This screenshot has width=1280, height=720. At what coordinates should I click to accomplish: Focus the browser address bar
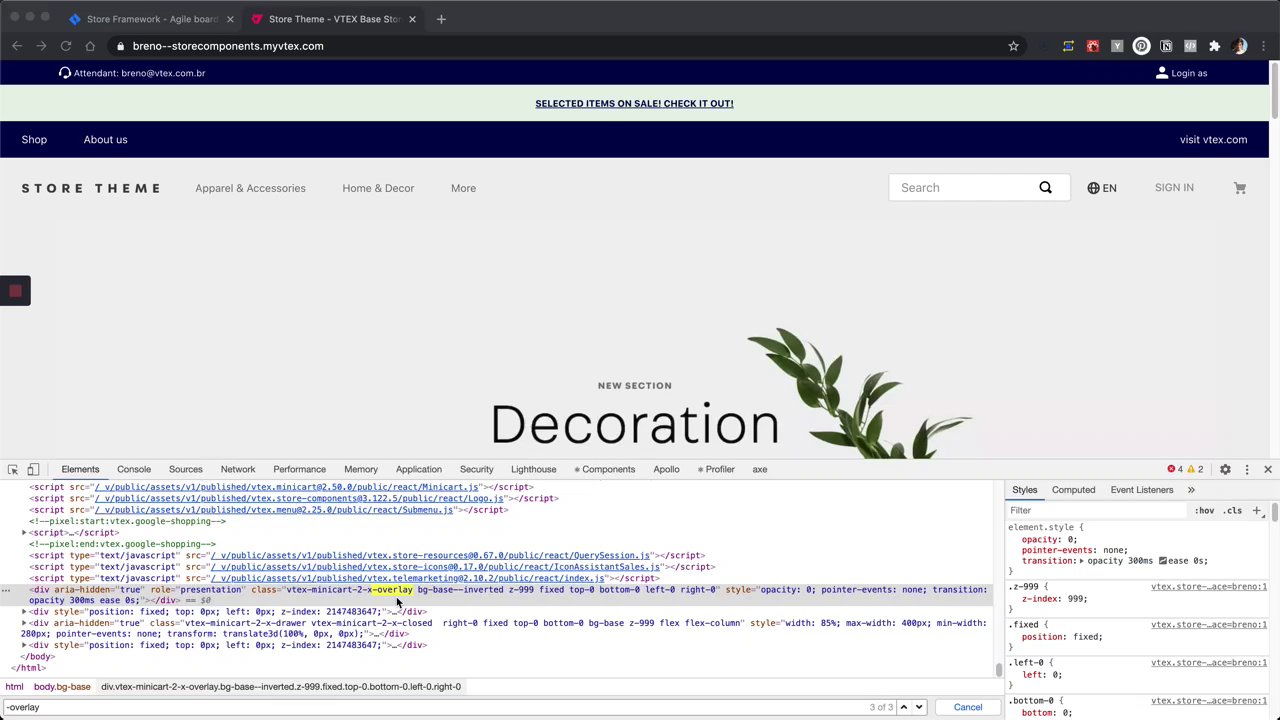(560, 46)
